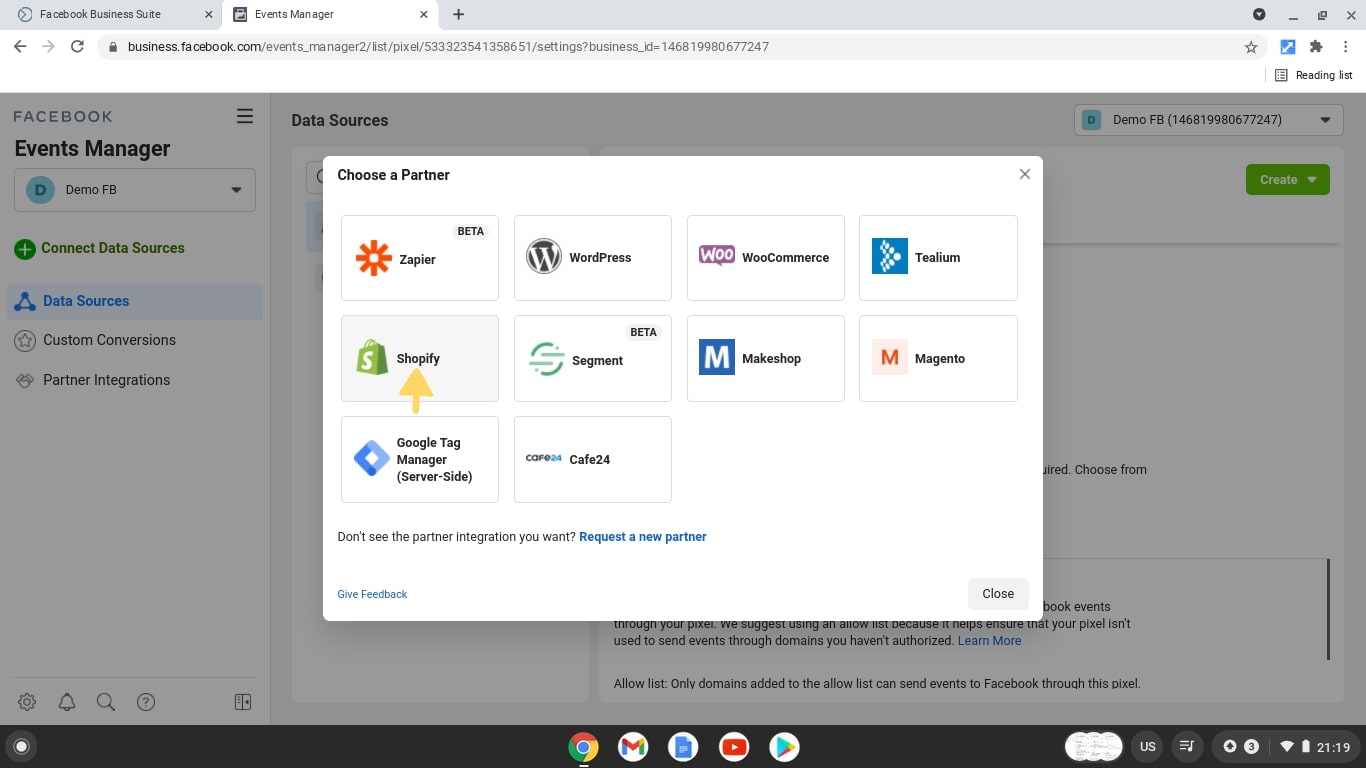
Task: Toggle the sidebar collapse panel icon
Action: click(243, 702)
